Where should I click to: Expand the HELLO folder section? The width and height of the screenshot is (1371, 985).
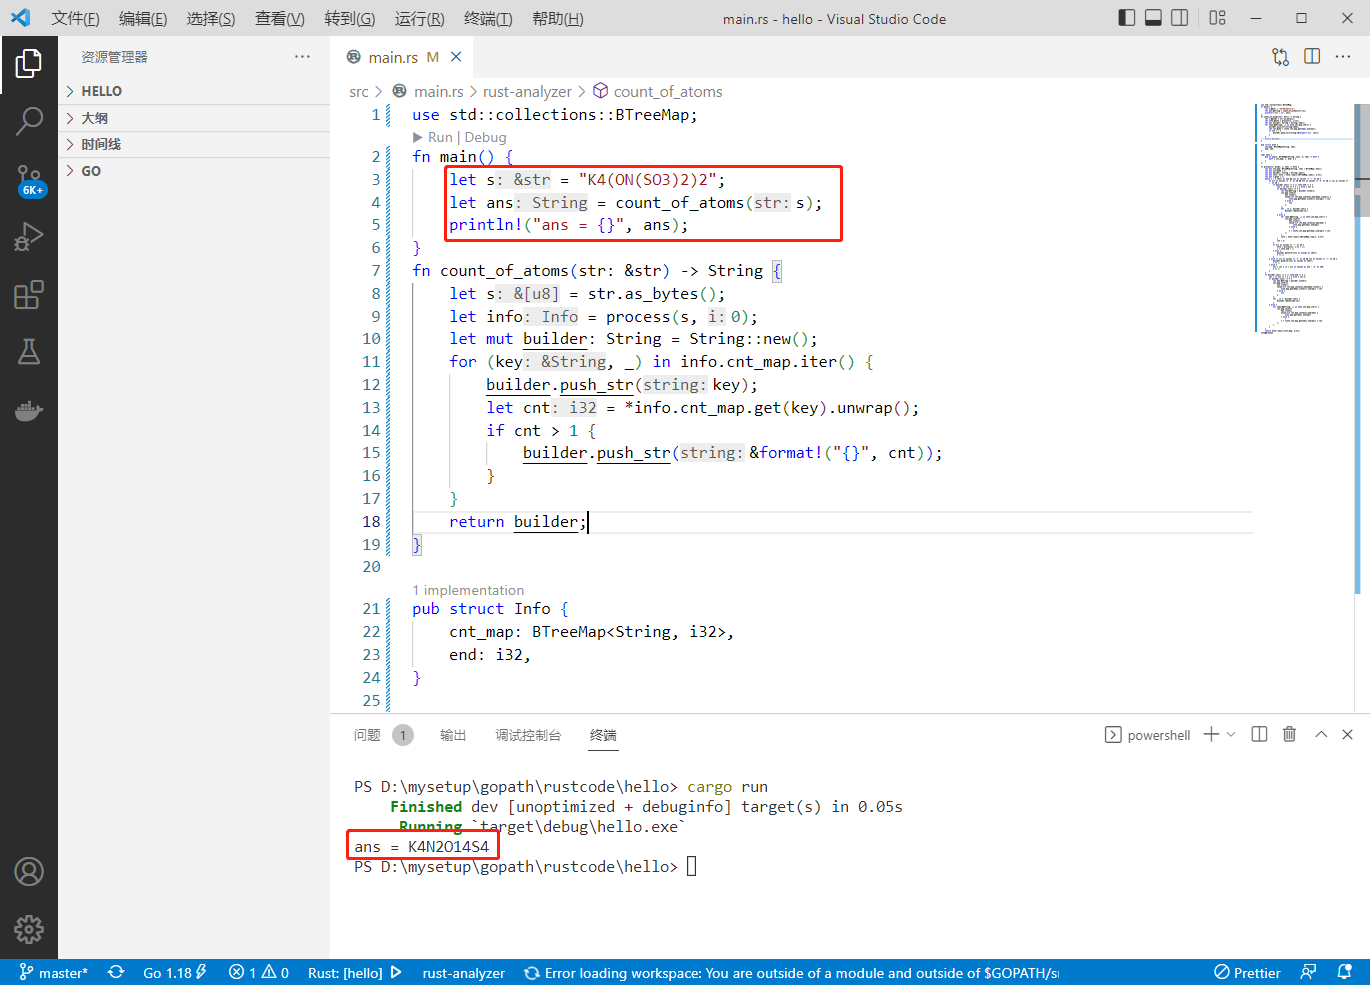[195, 91]
